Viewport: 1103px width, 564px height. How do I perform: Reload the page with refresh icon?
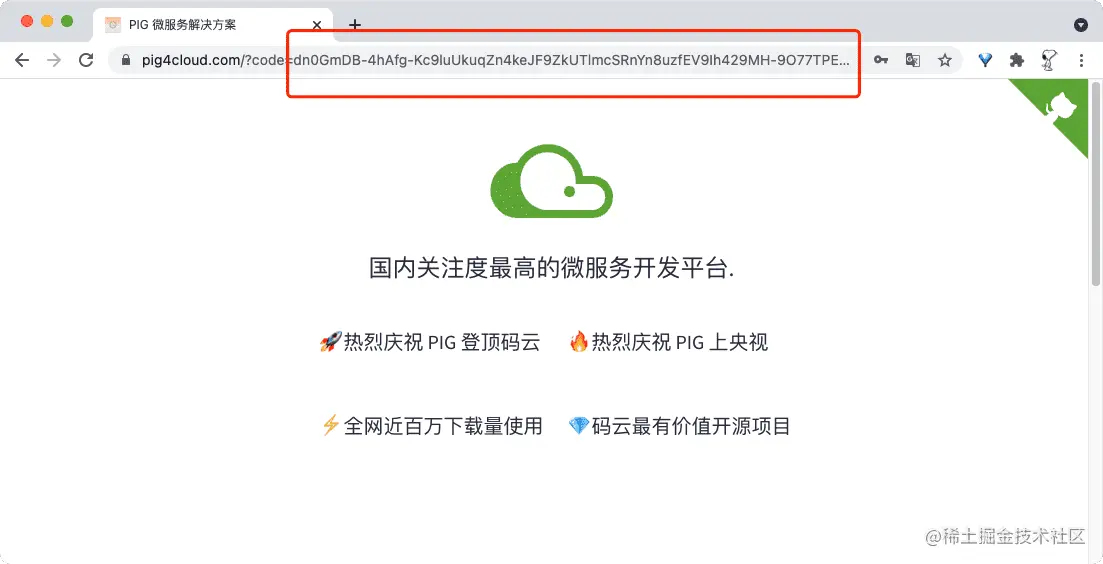(86, 60)
